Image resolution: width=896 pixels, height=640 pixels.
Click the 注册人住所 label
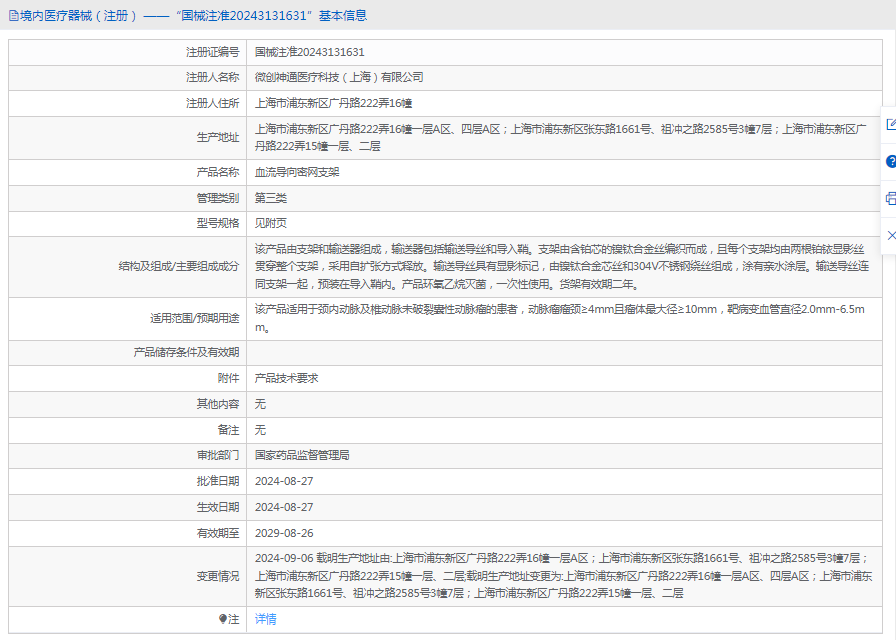(x=212, y=103)
